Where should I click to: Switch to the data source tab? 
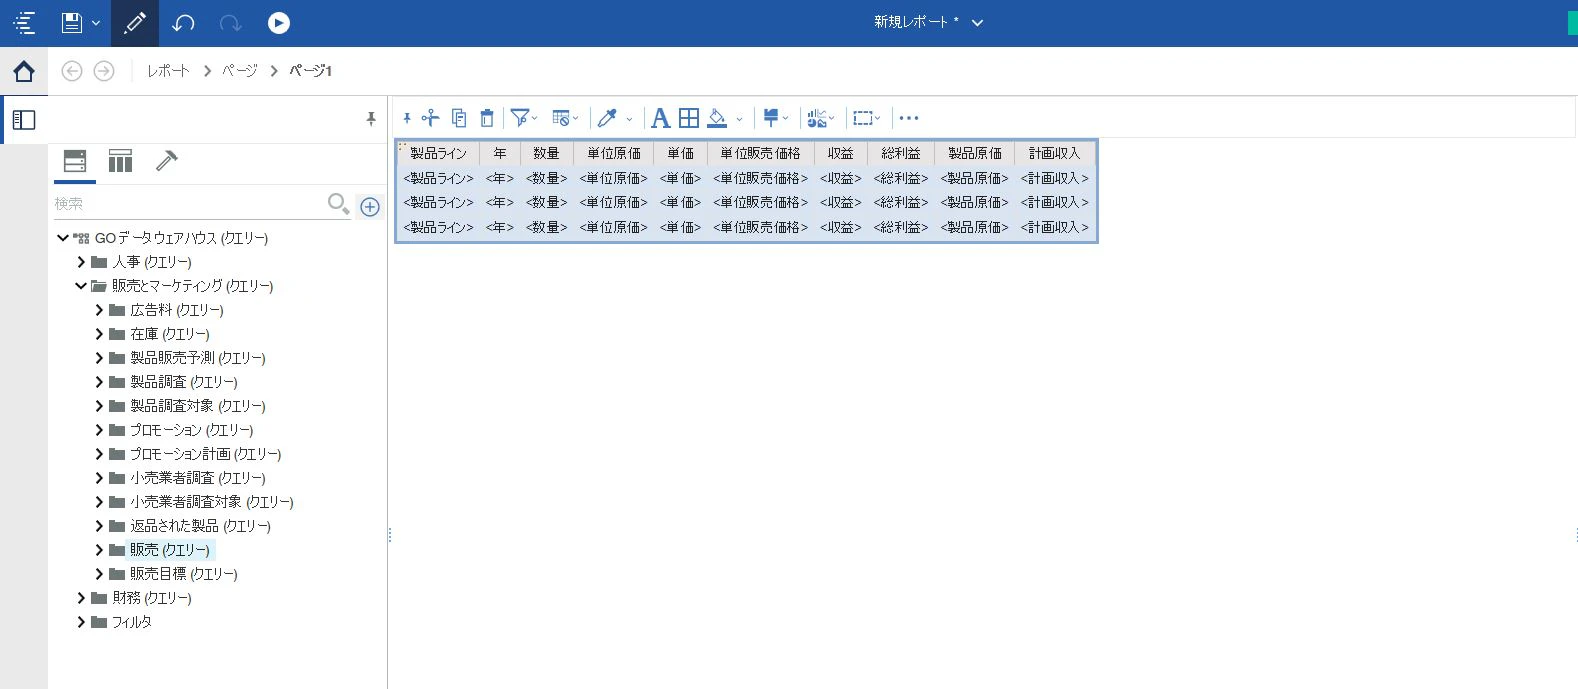[75, 161]
